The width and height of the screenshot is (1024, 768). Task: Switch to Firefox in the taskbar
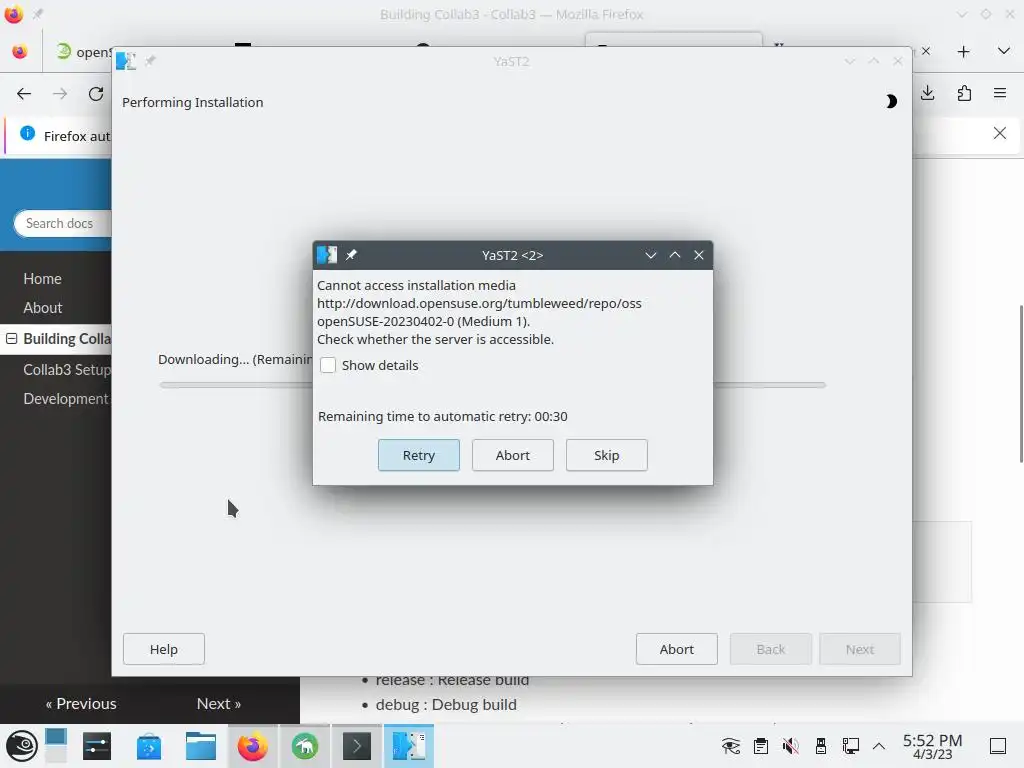coord(253,746)
